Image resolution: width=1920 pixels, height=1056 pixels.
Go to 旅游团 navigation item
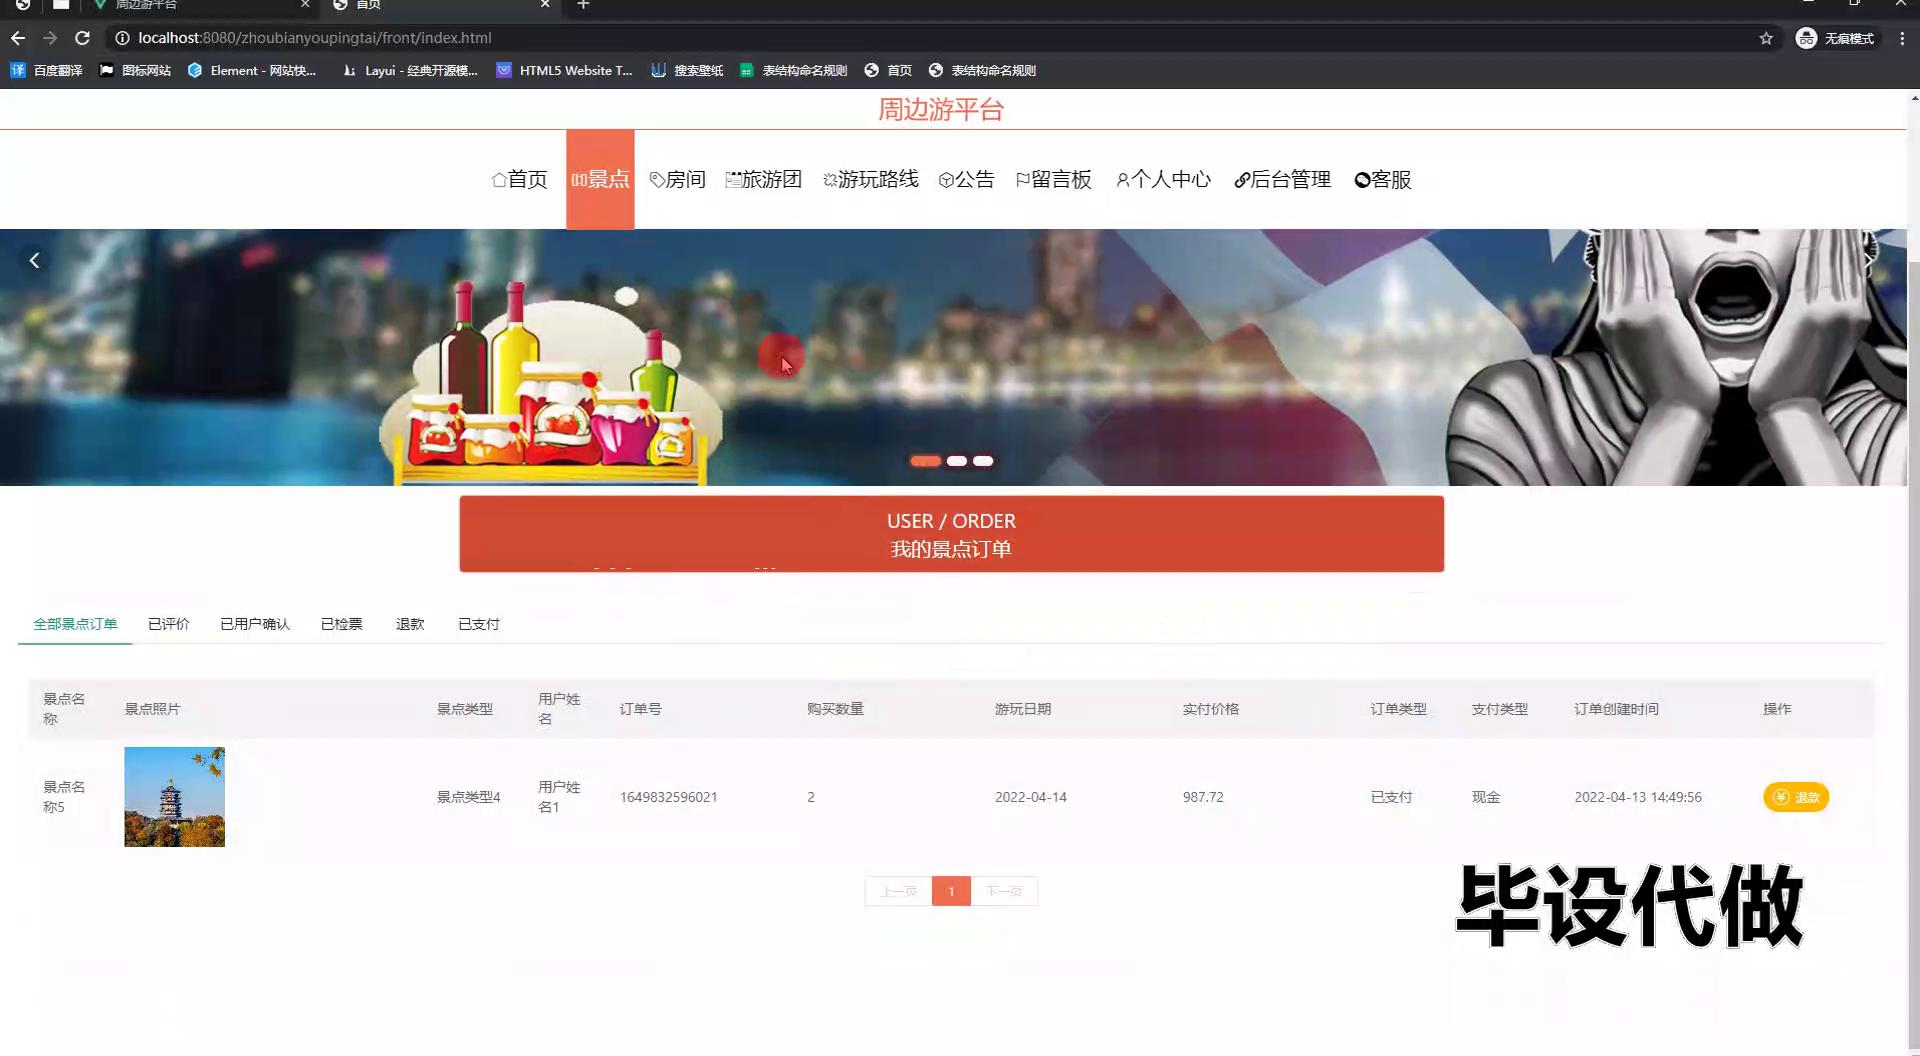pos(764,180)
